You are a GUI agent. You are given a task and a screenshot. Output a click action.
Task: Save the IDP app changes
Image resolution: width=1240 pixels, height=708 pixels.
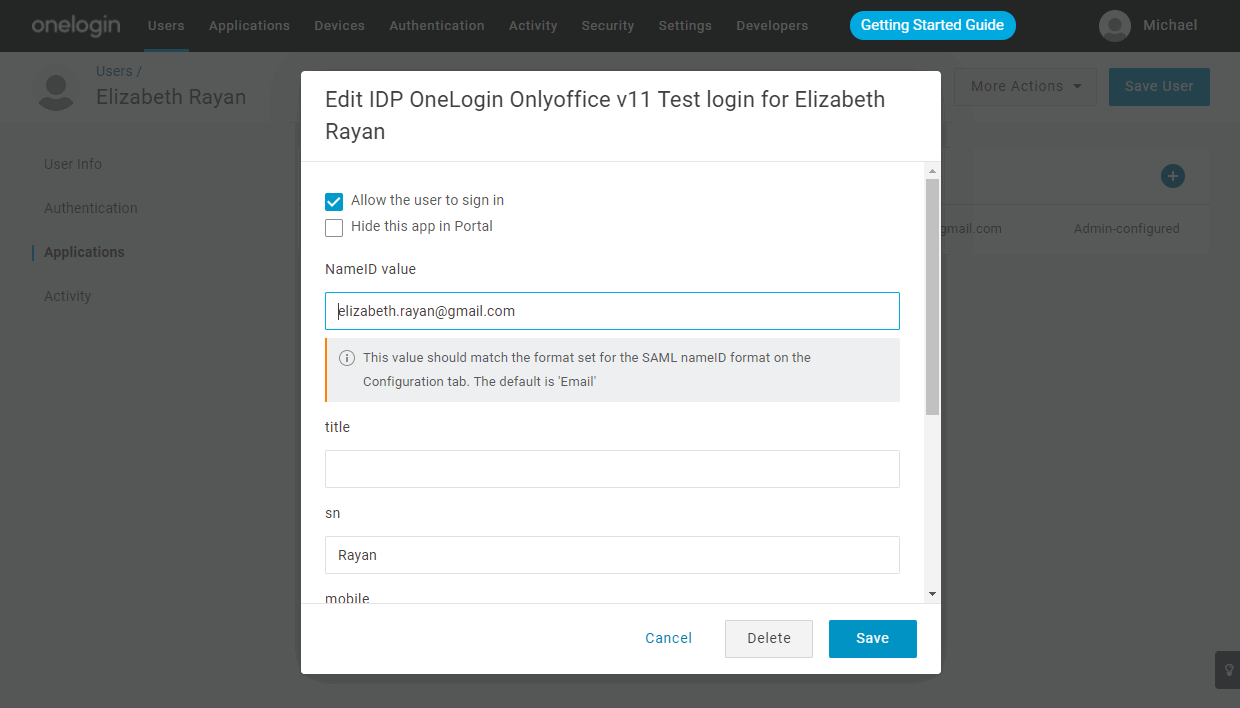872,638
